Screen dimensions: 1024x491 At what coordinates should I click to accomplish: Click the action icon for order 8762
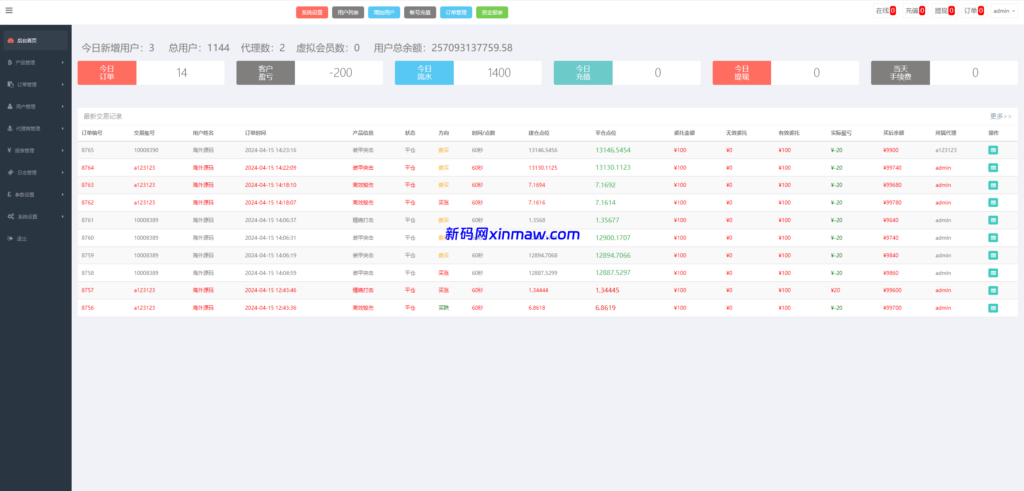(x=993, y=202)
